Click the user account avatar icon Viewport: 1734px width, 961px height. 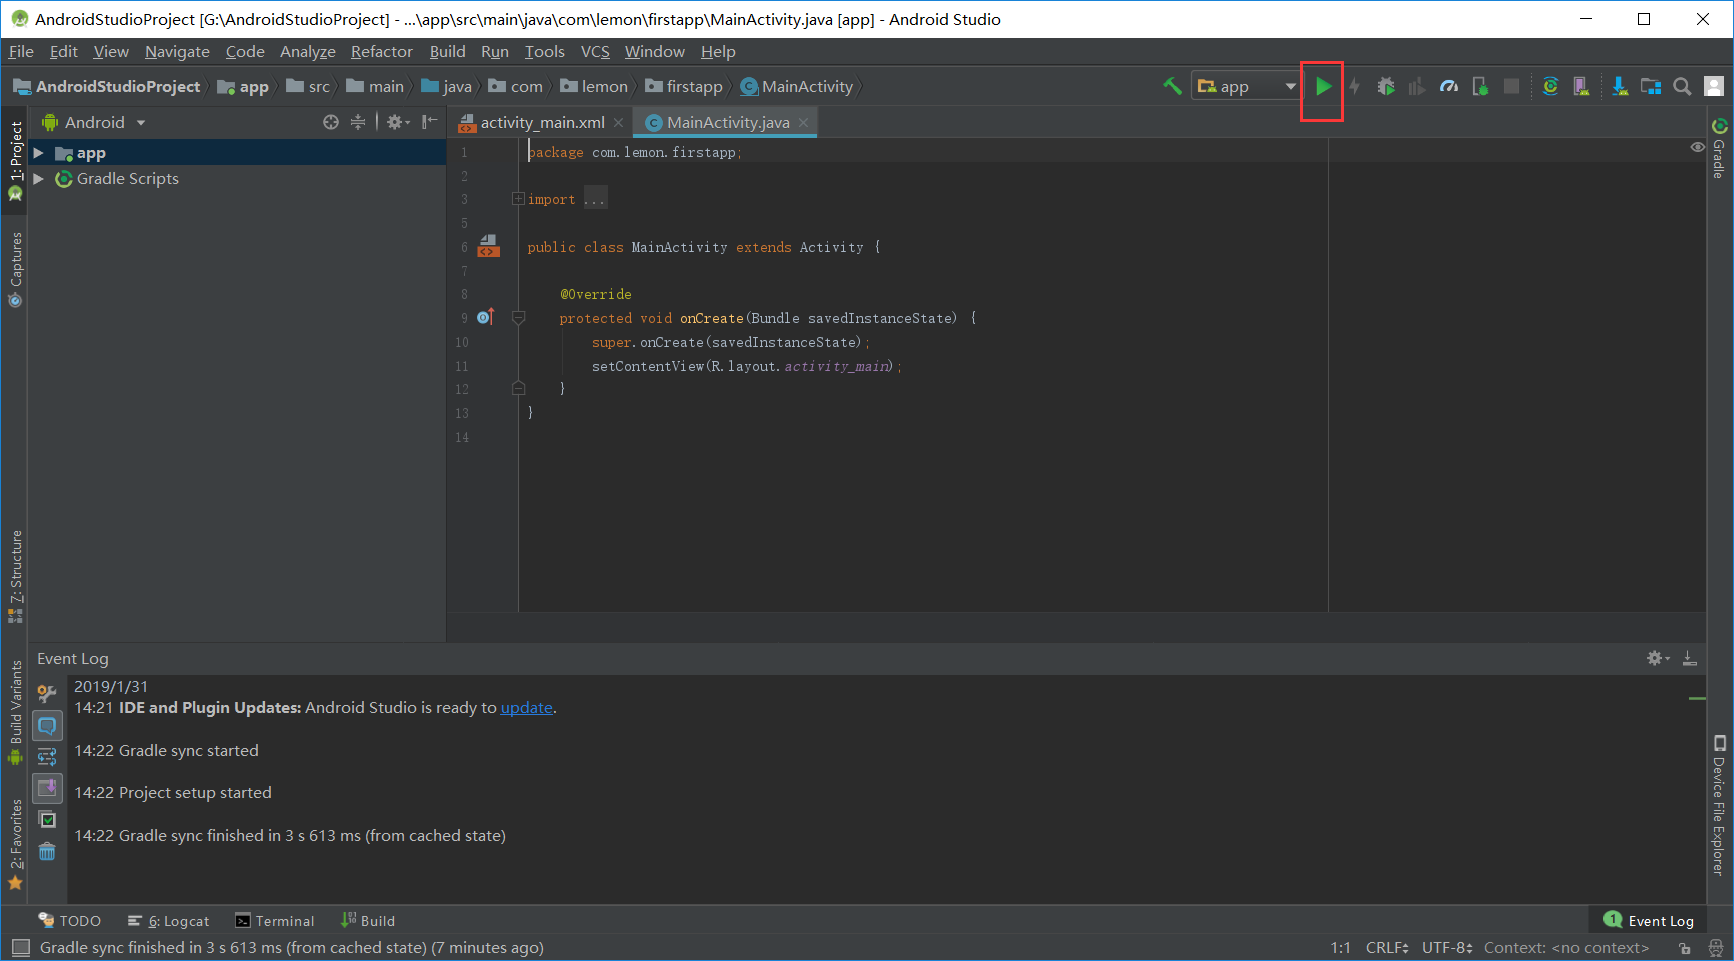click(1714, 87)
